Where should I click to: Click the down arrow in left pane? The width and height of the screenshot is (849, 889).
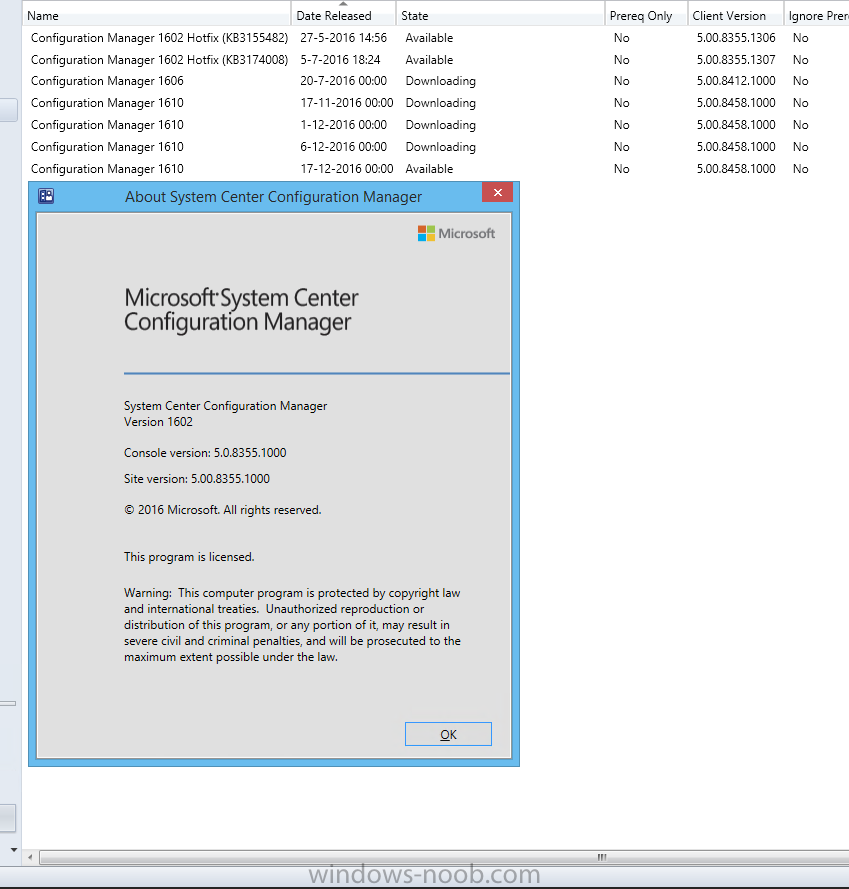point(14,850)
